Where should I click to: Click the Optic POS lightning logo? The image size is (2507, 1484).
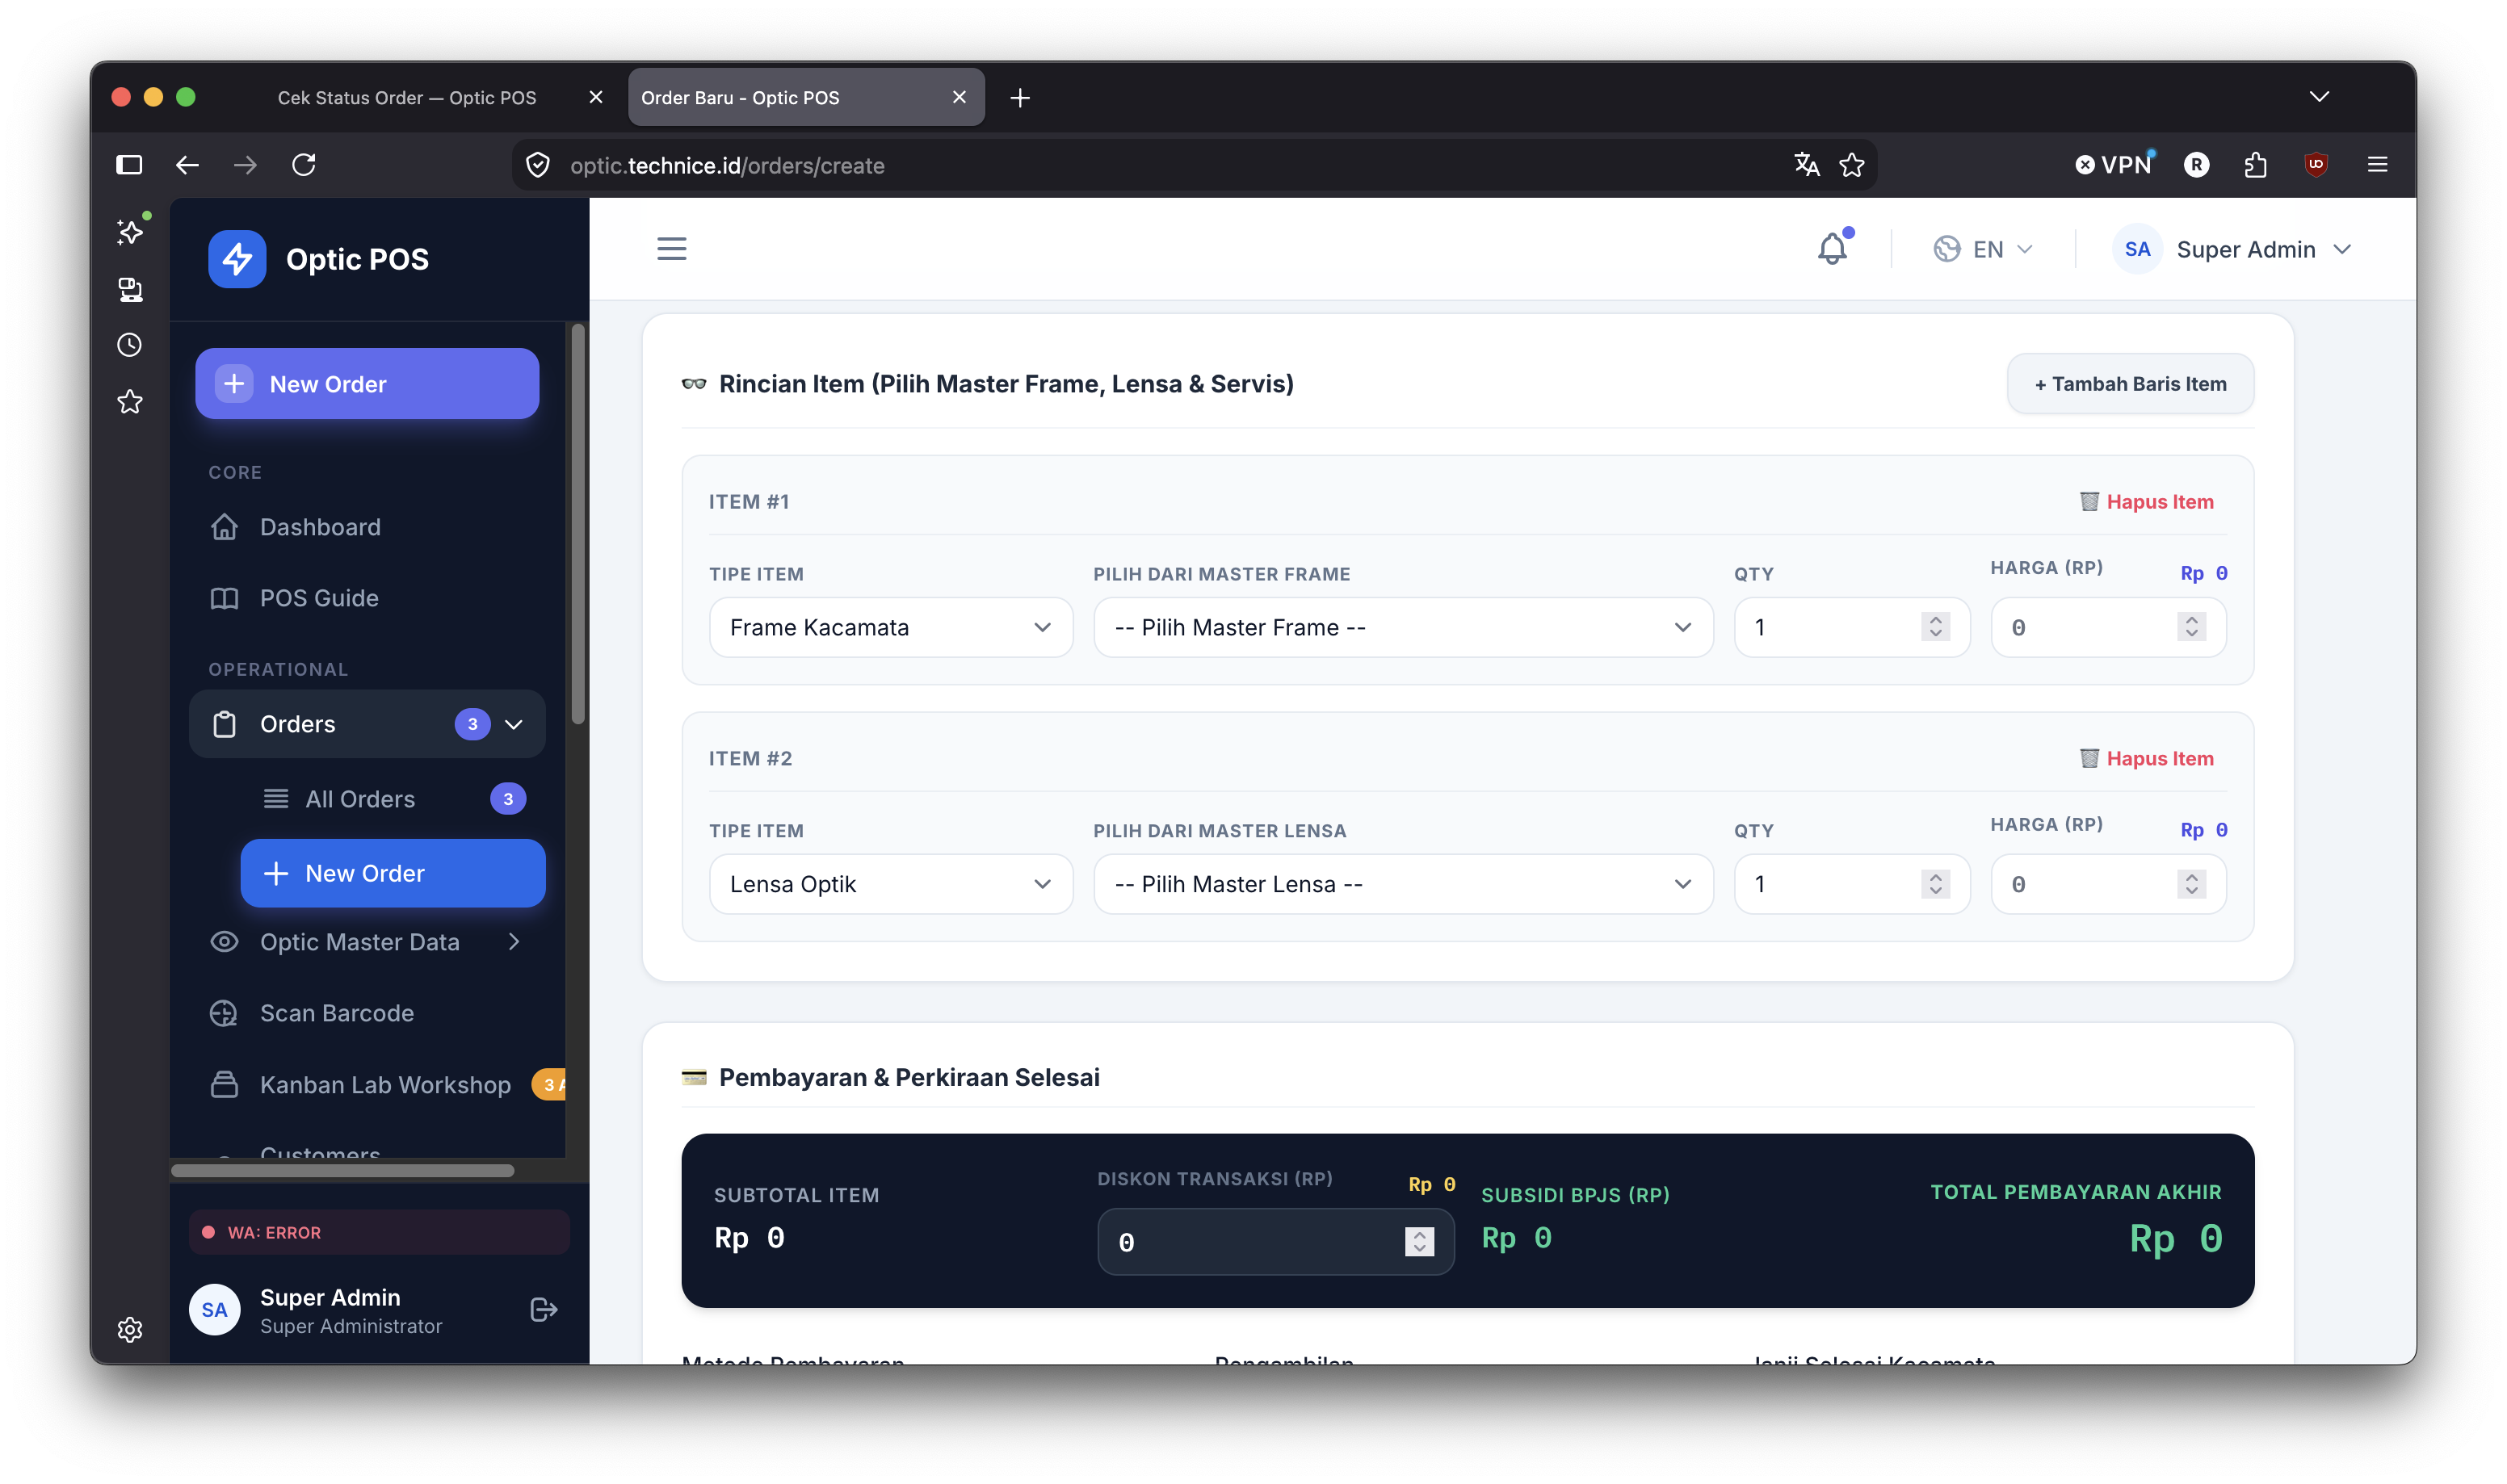[237, 259]
